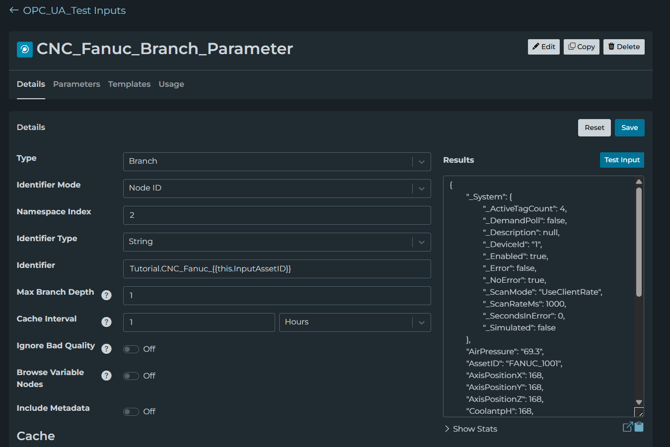Show help for Browse Variable Nodes
This screenshot has width=670, height=447.
pos(106,376)
